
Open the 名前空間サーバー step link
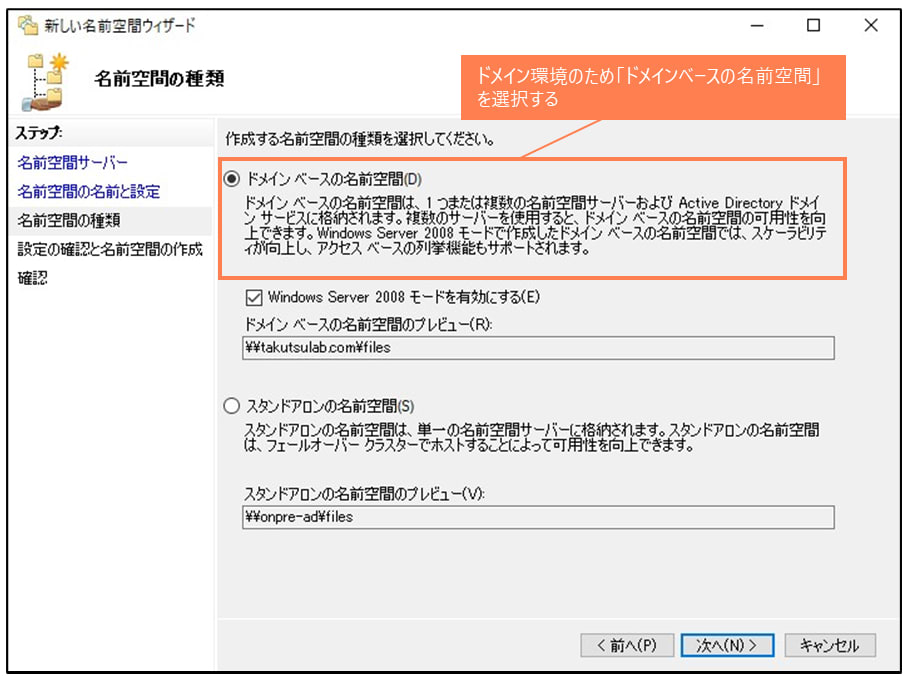(x=73, y=162)
